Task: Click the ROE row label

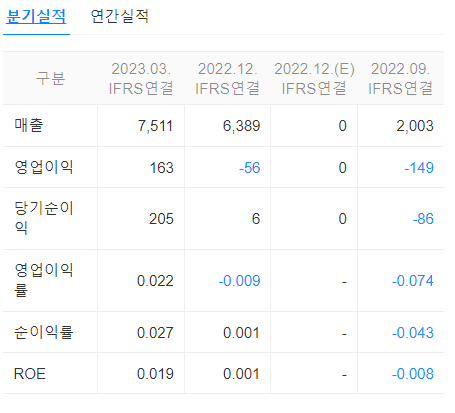Action: tap(30, 374)
